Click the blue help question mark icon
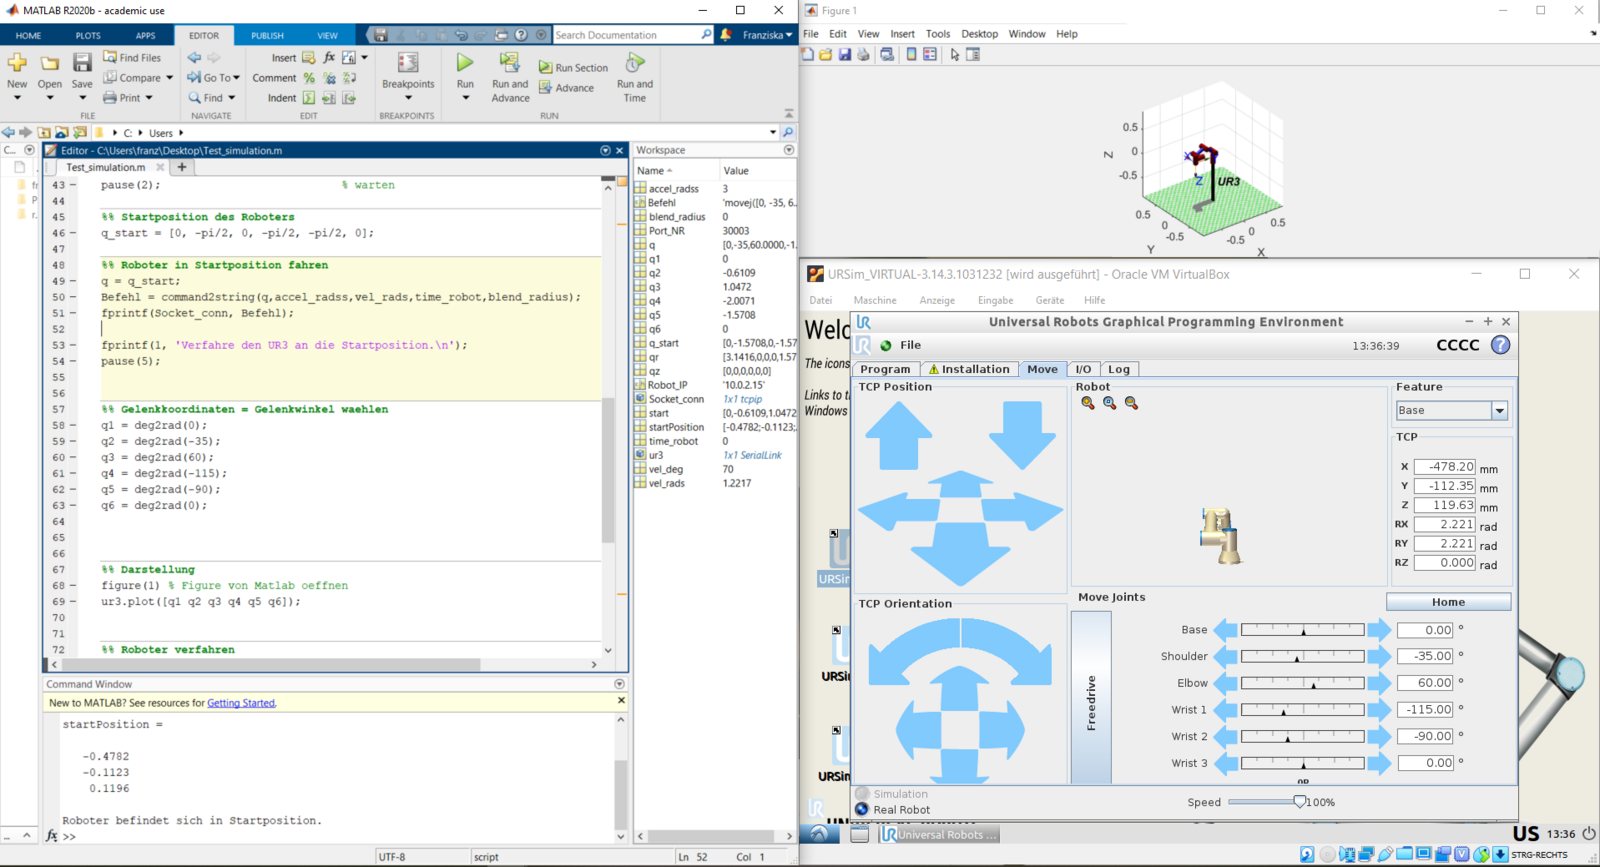Viewport: 1600px width, 867px height. tap(1500, 345)
